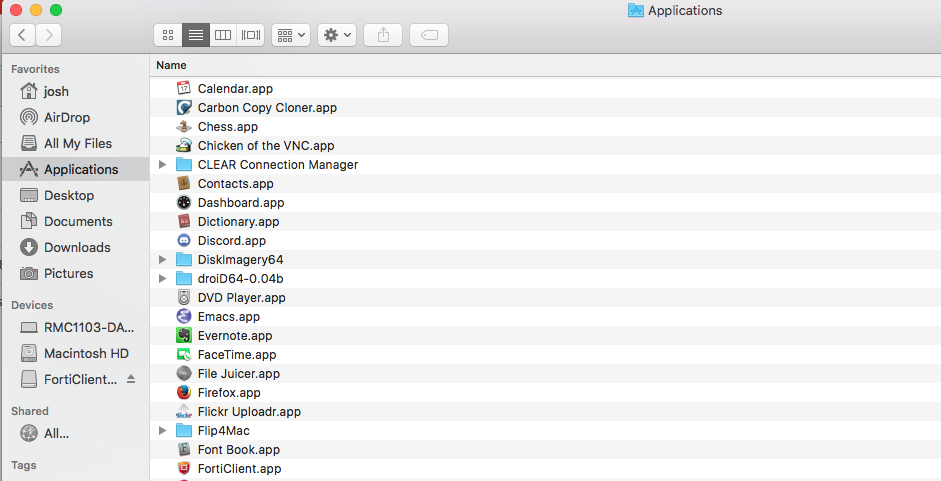Open Documents from the sidebar
Screen dimensions: 941x481
[76, 222]
